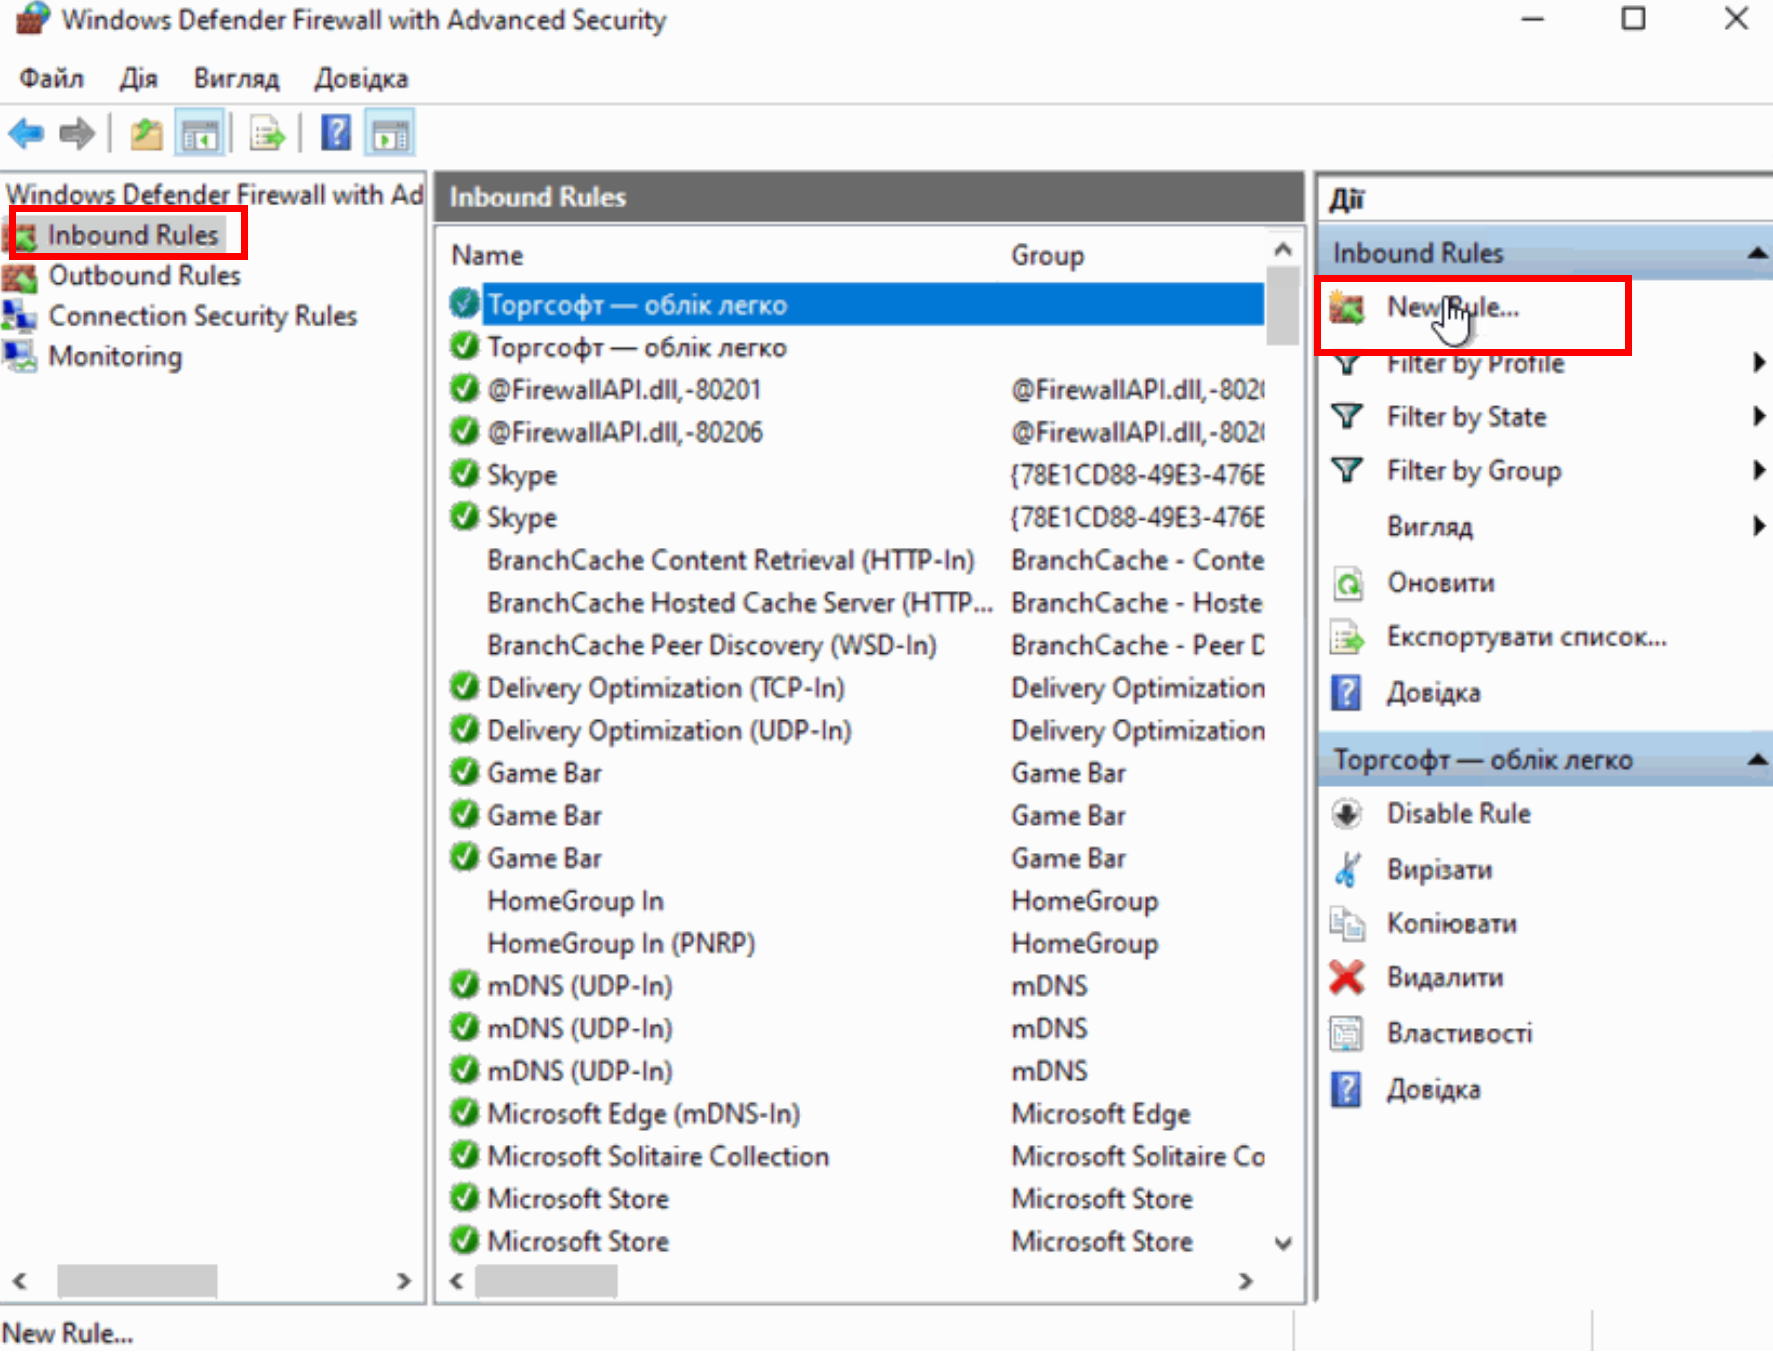Image resolution: width=1773 pixels, height=1362 pixels.
Task: Expand the Filter by Group submenu
Action: [1758, 470]
